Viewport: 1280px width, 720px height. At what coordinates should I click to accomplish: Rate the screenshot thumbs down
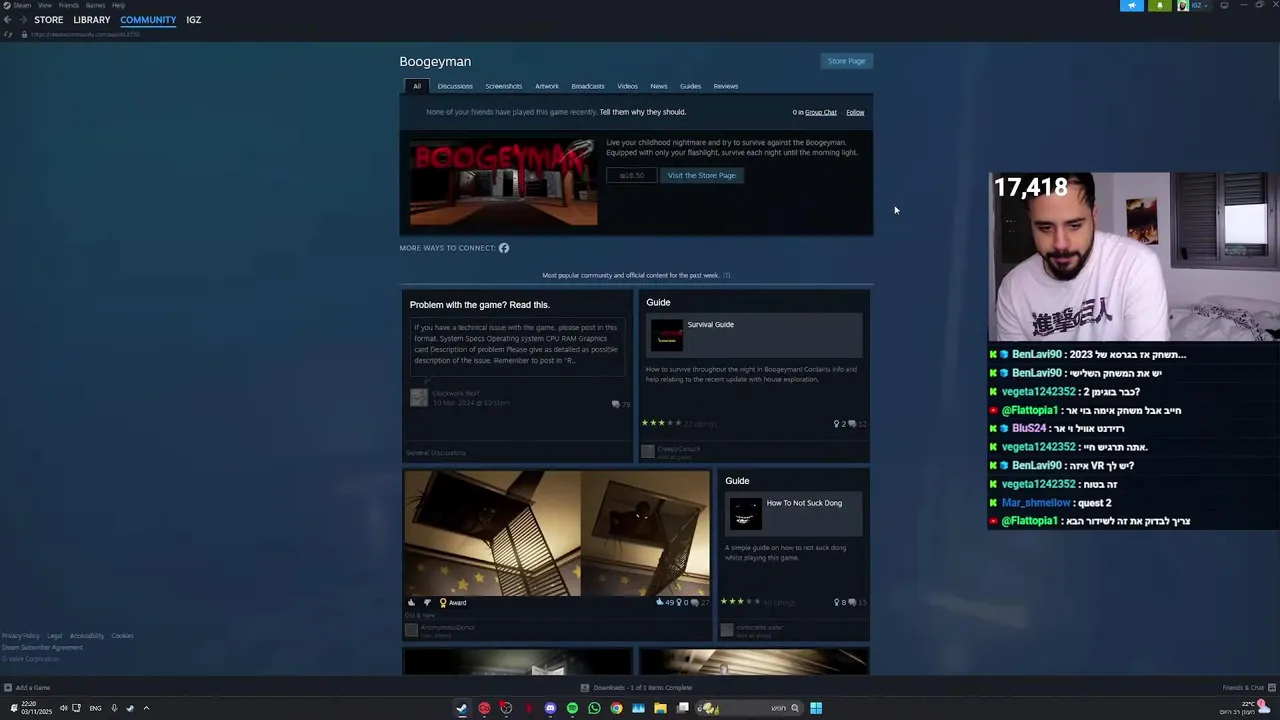[427, 603]
